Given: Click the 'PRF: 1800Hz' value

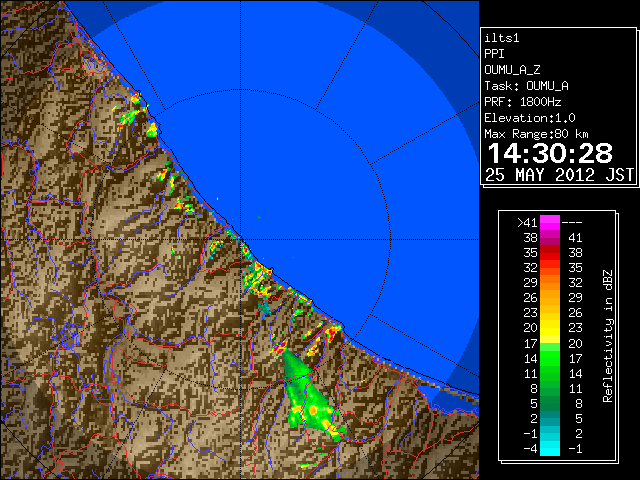Looking at the screenshot, I should point(523,102).
